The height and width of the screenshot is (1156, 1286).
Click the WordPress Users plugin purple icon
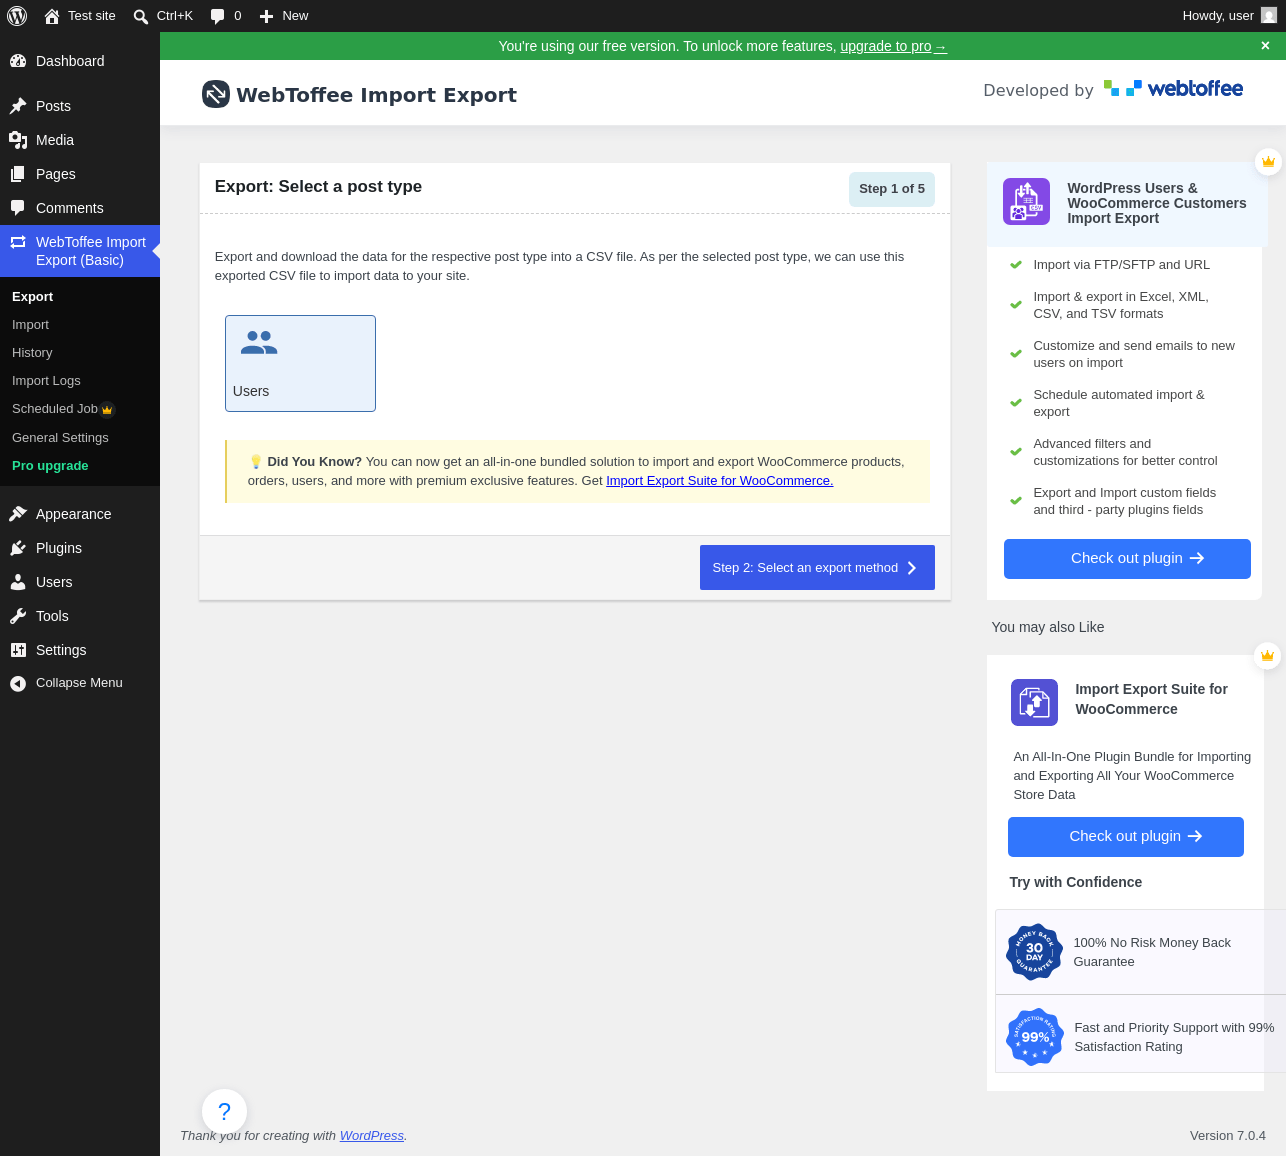pyautogui.click(x=1026, y=202)
